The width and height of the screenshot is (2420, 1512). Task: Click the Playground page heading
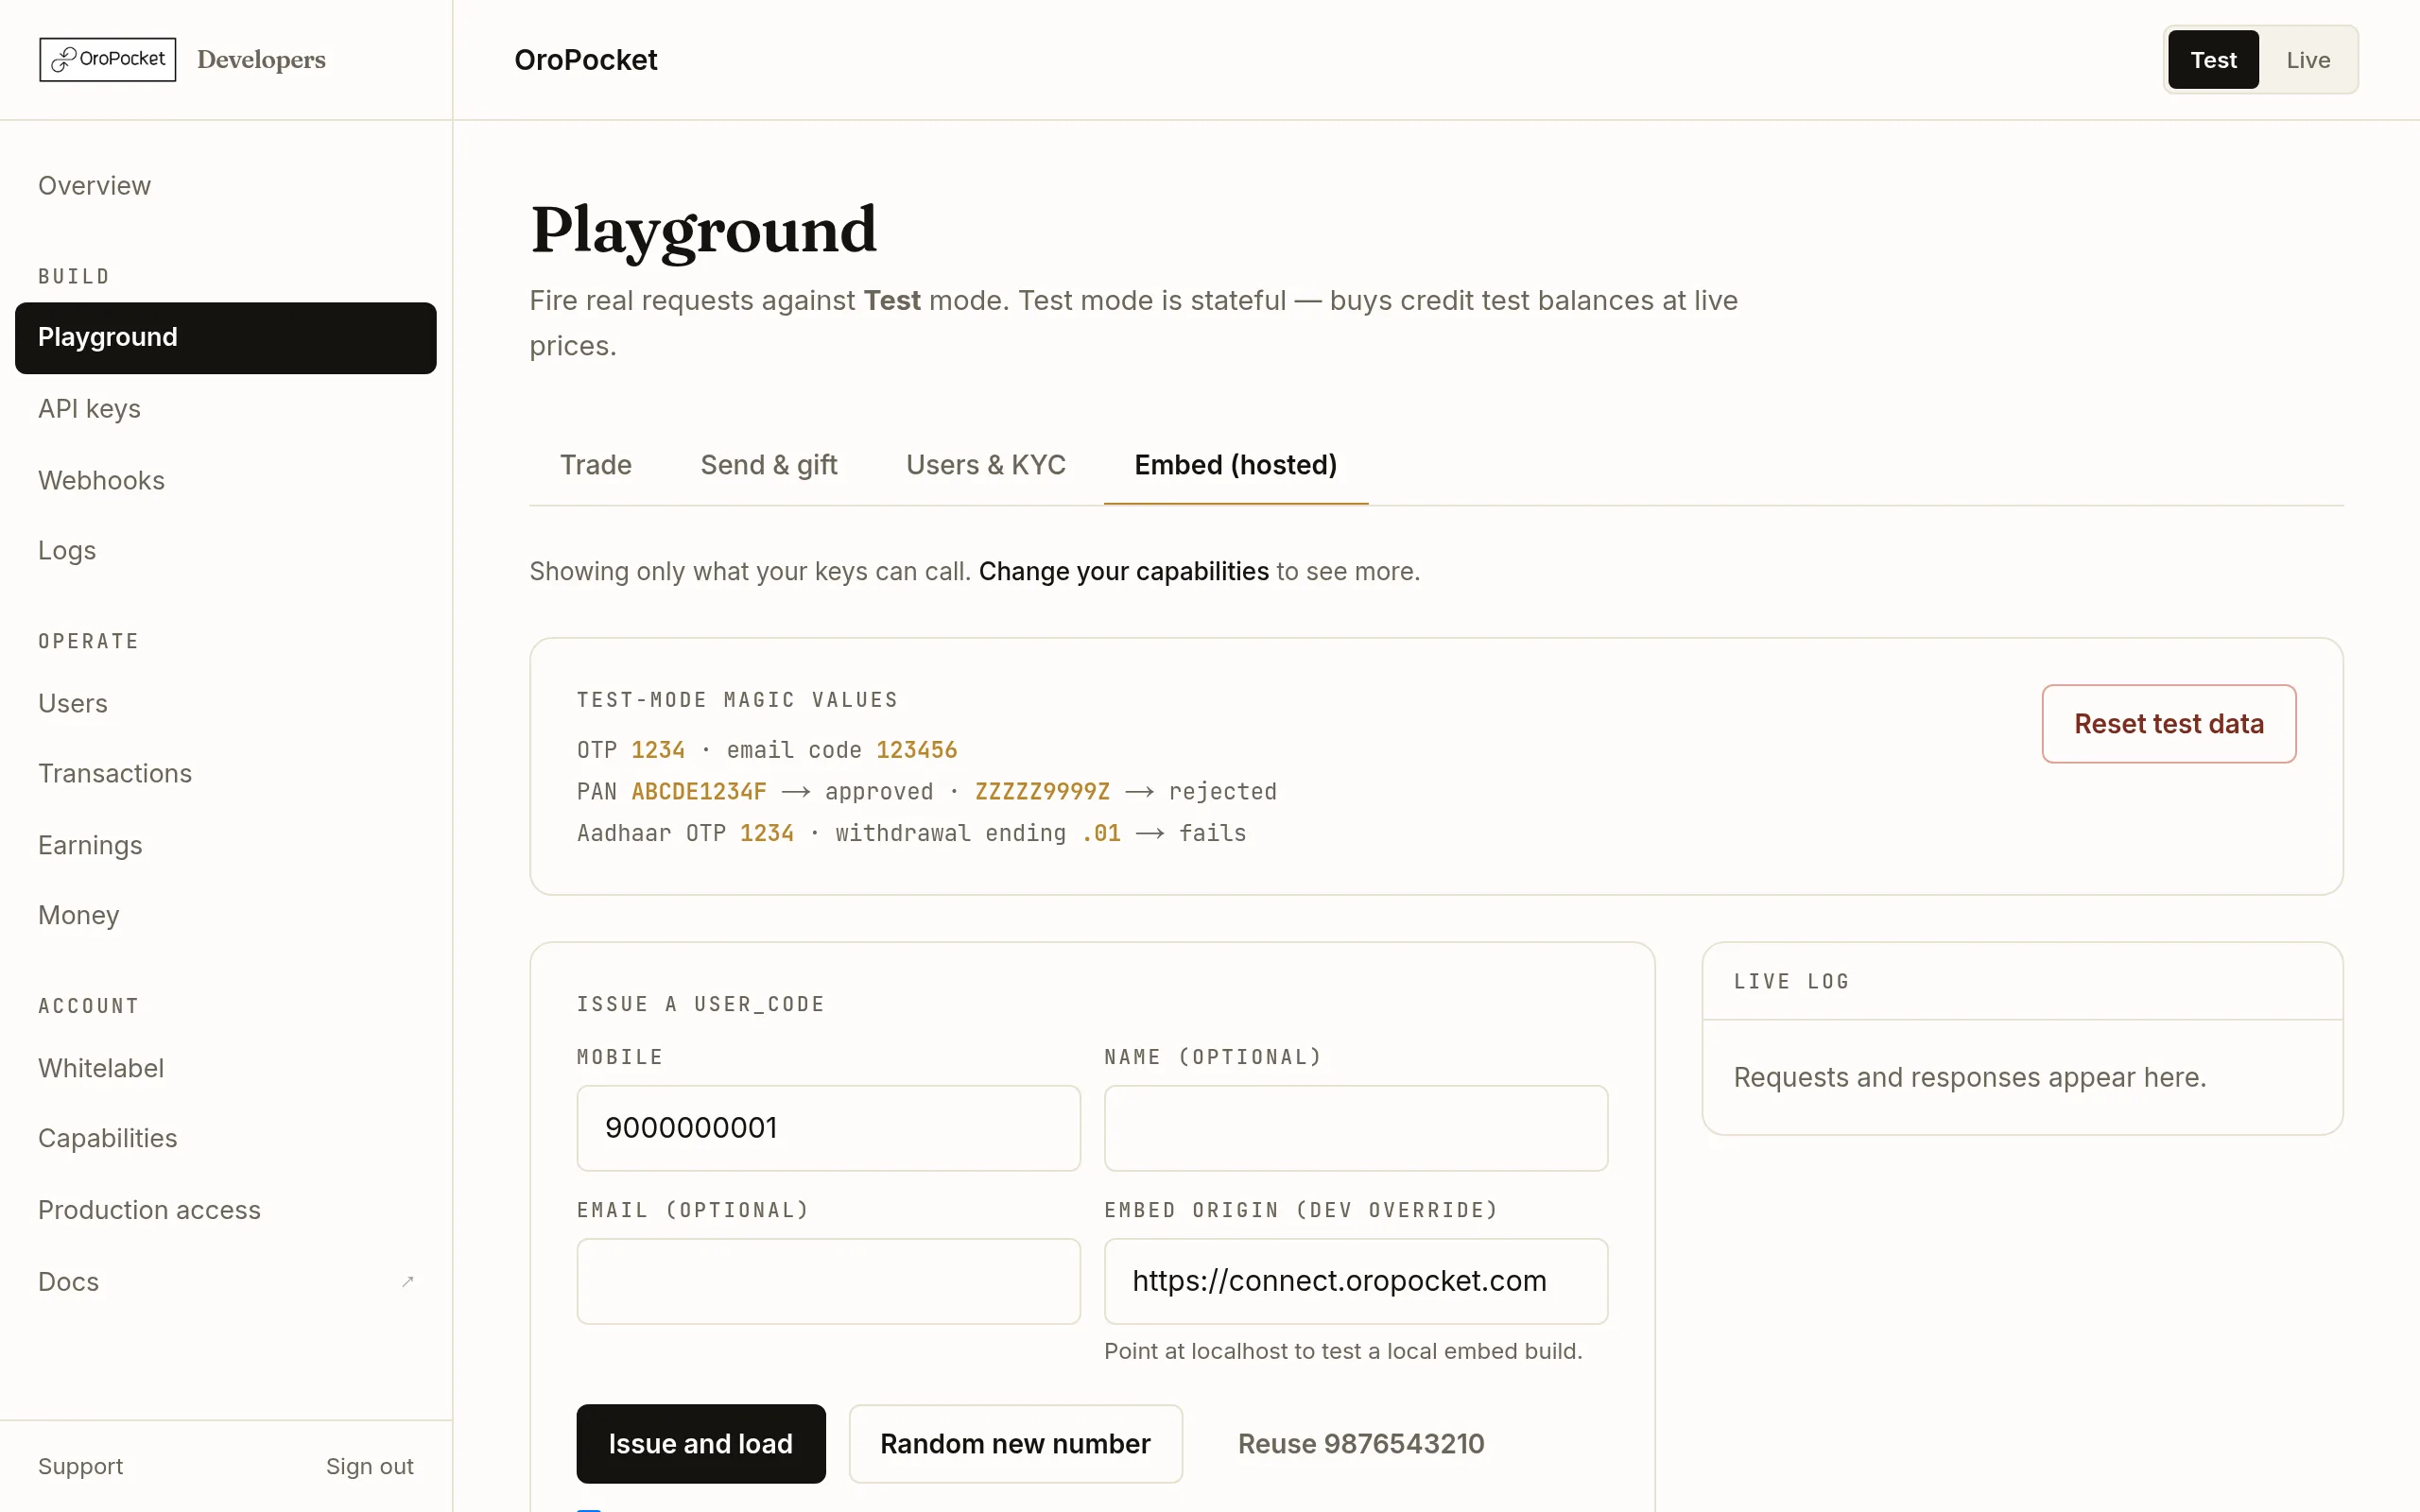point(703,230)
